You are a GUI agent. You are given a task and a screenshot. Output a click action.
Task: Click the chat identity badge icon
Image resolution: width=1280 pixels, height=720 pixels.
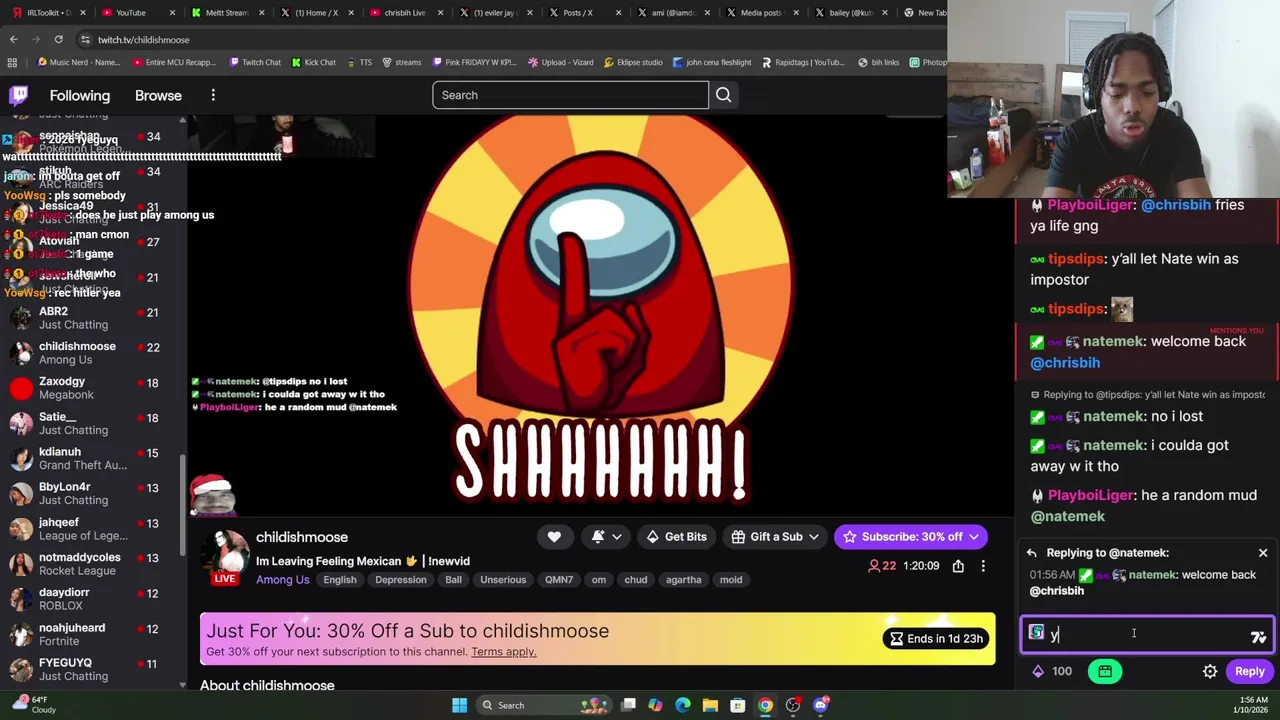[1037, 633]
